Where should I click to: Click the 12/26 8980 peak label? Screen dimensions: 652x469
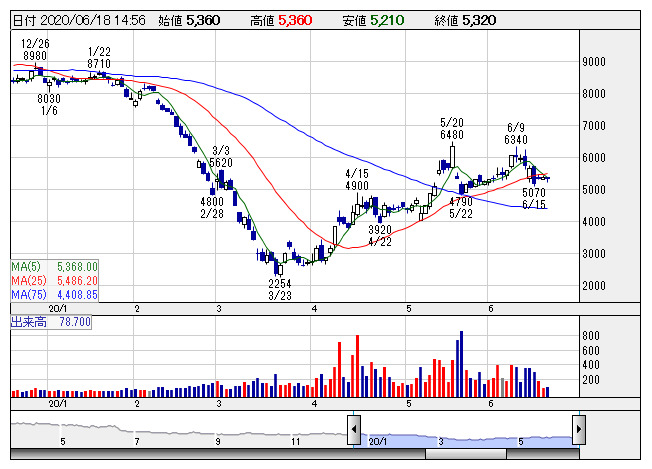[35, 49]
